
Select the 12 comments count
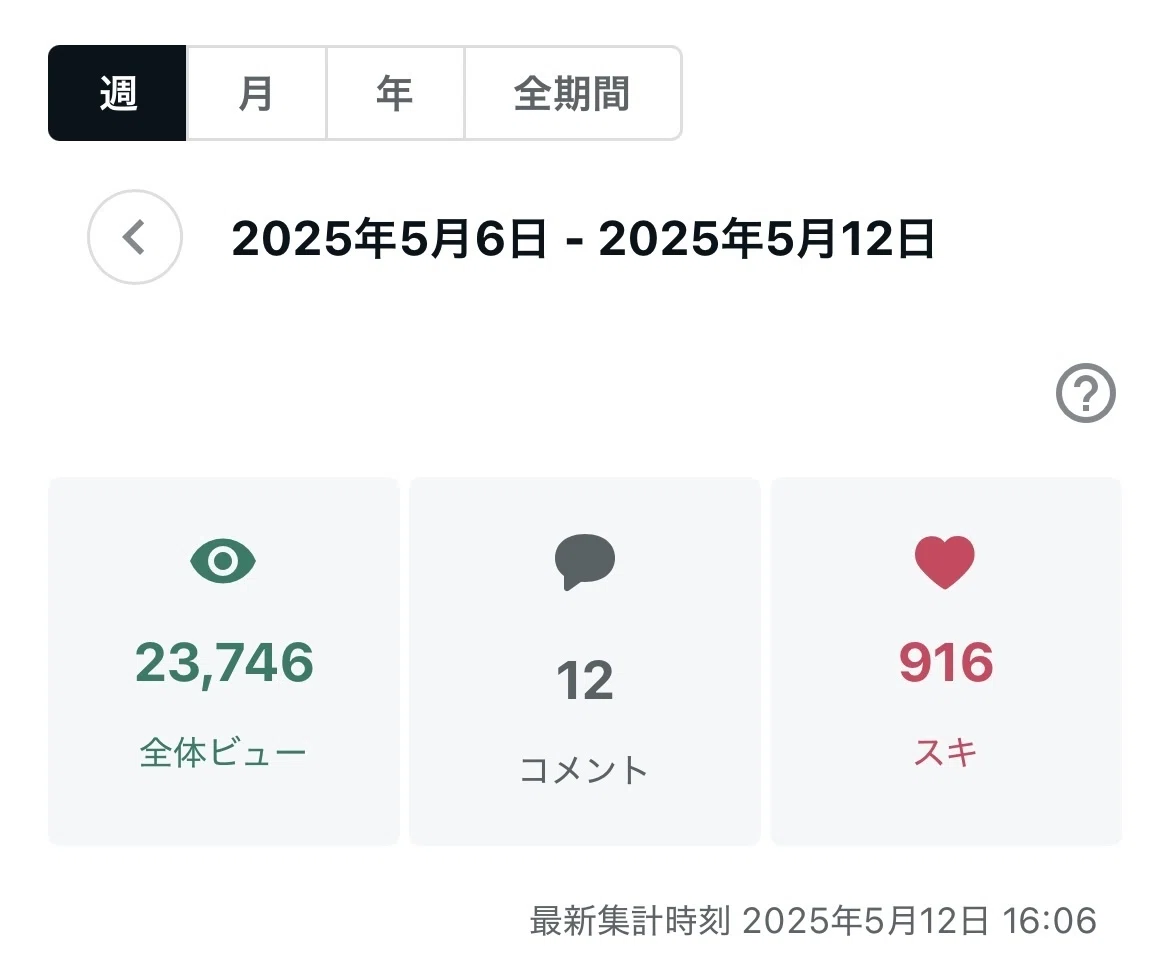pos(585,680)
